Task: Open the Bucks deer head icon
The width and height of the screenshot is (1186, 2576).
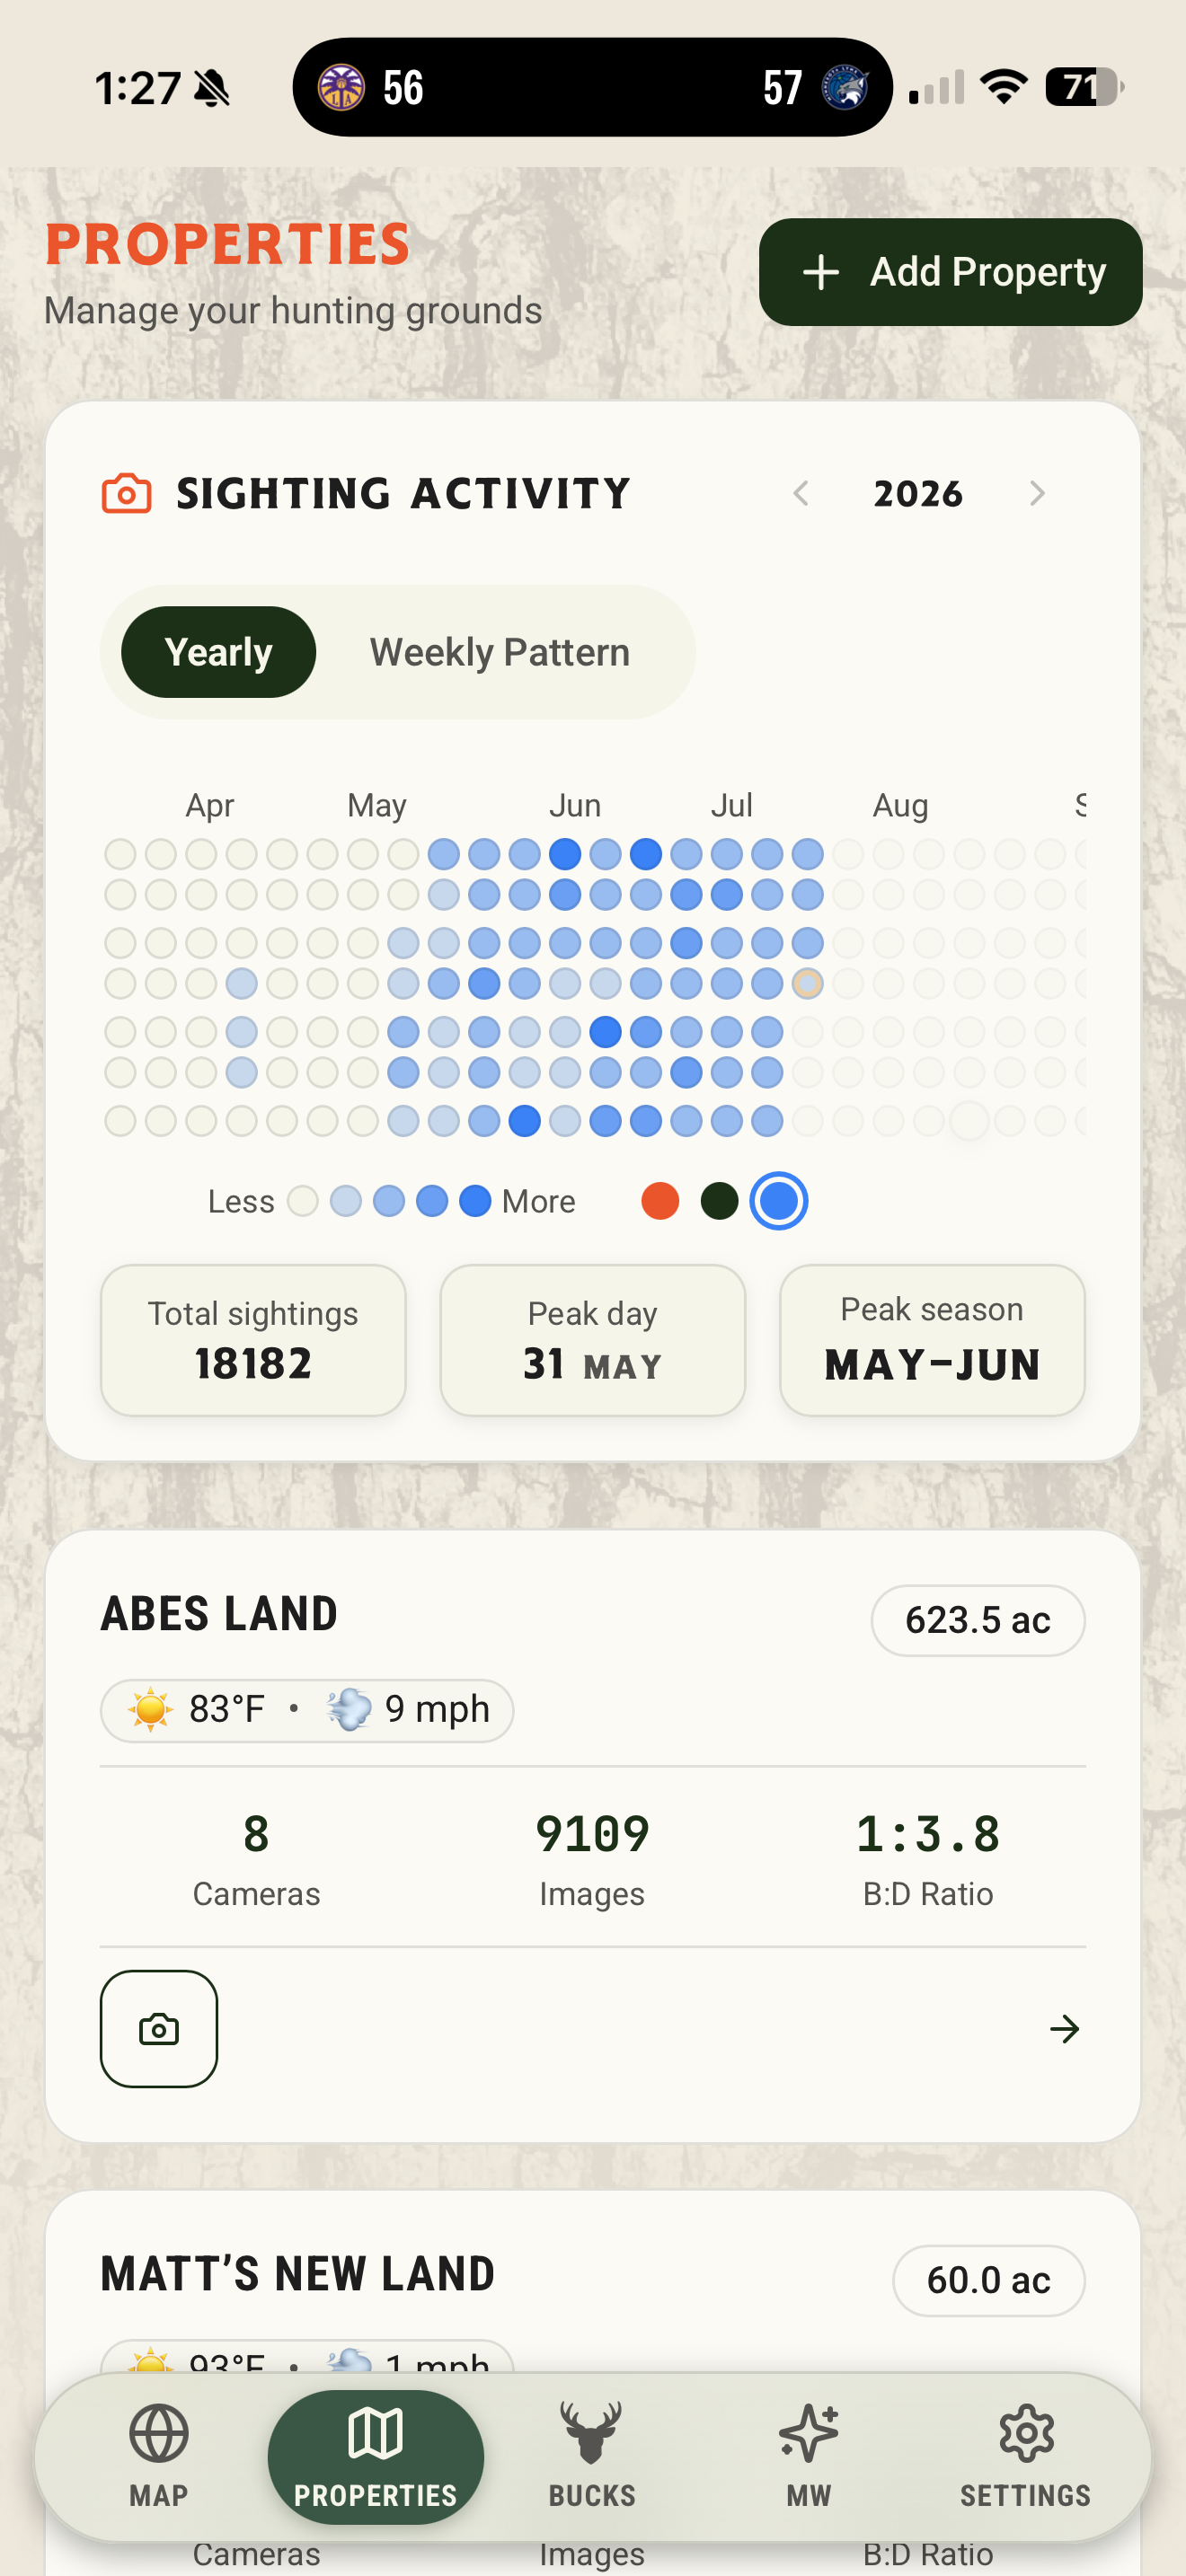Action: (x=591, y=2432)
